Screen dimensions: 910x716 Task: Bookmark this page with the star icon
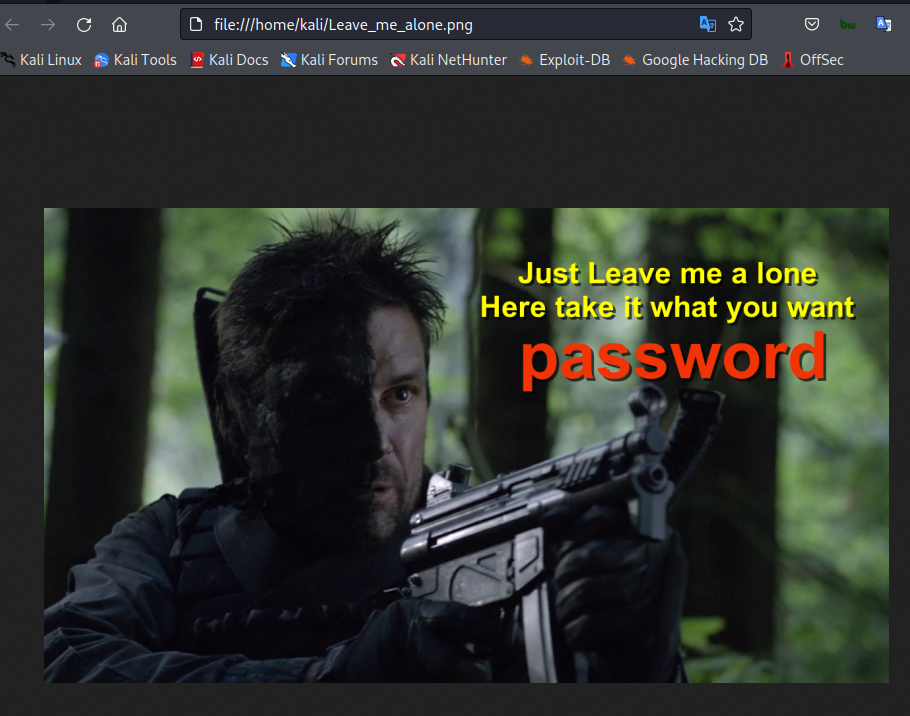coord(736,25)
